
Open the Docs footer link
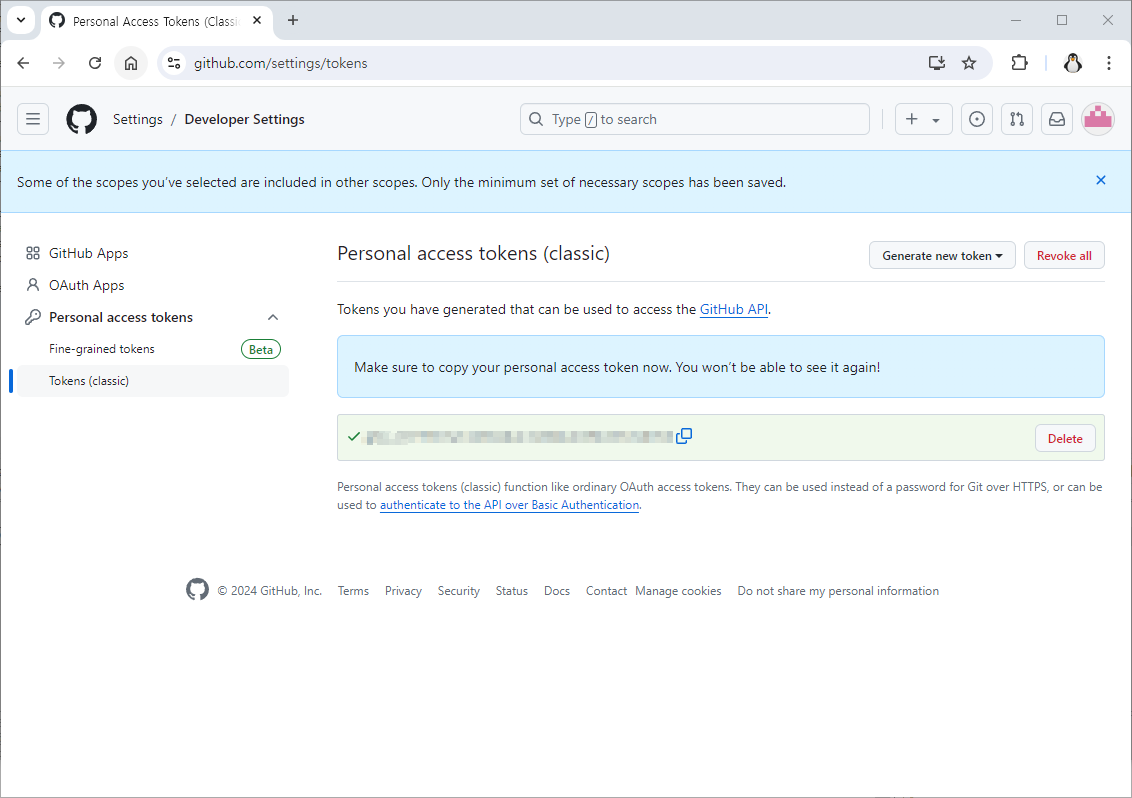(557, 591)
